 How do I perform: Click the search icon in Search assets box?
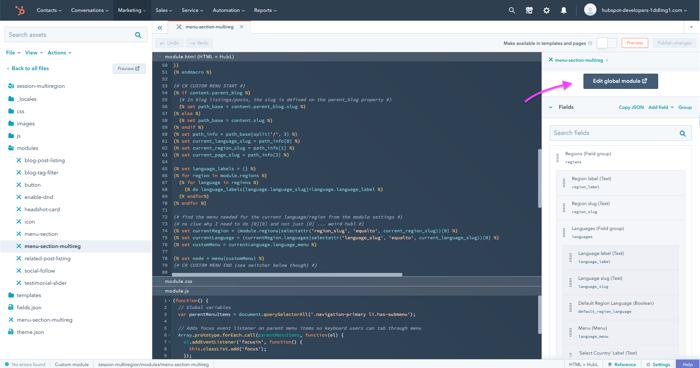(138, 35)
